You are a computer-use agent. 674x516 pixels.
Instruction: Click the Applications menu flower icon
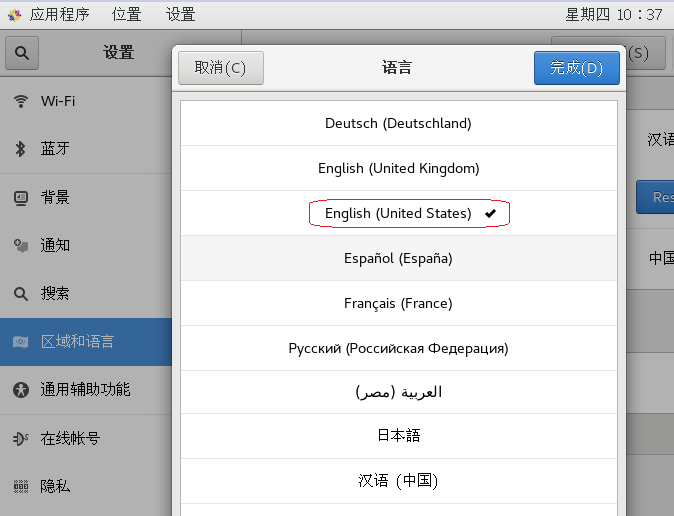coord(14,15)
